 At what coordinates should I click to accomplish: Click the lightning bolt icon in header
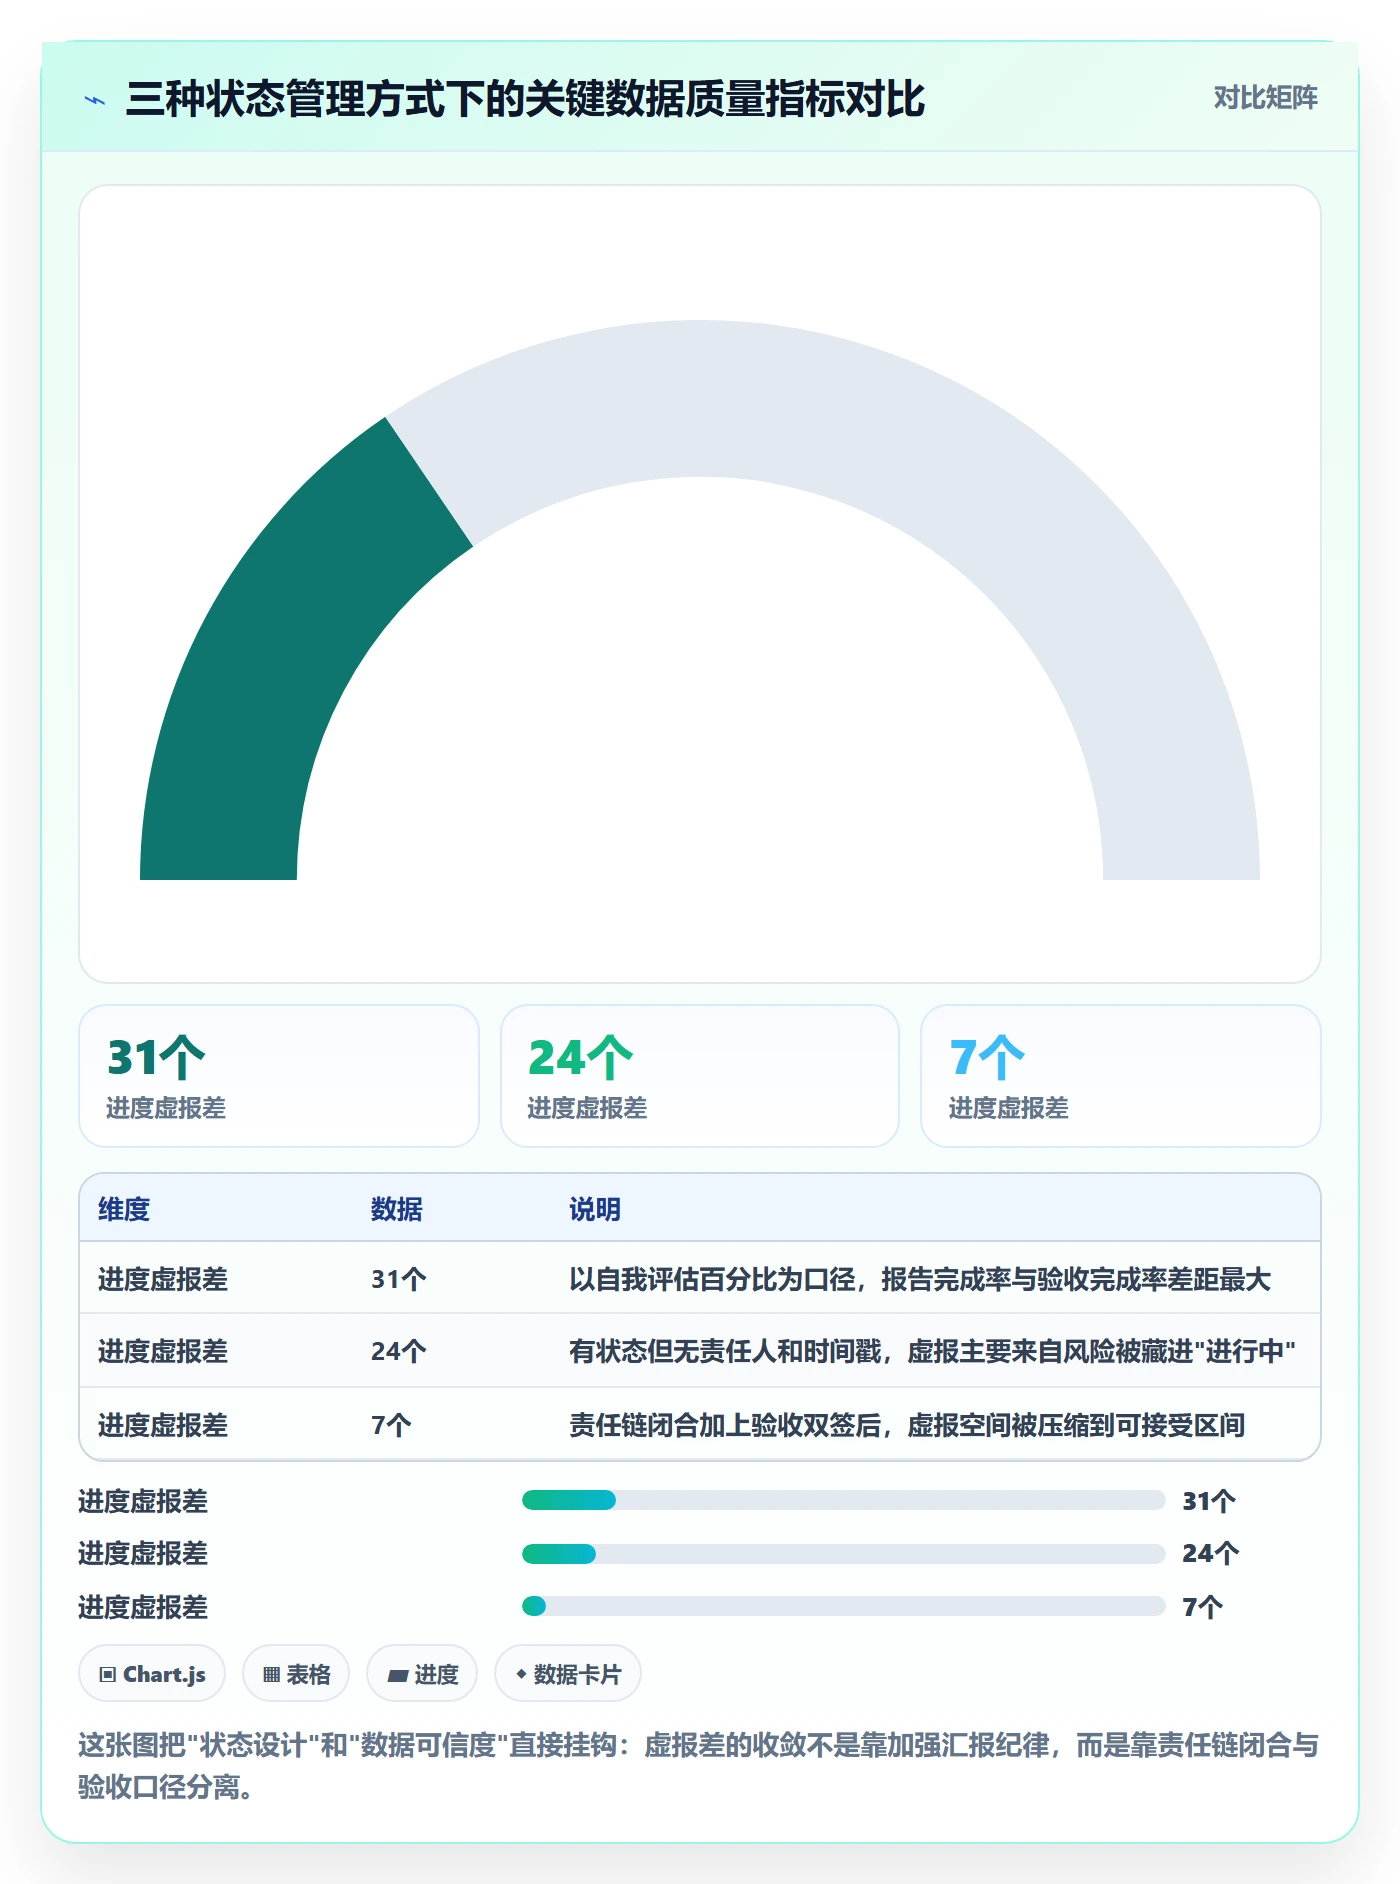point(95,100)
